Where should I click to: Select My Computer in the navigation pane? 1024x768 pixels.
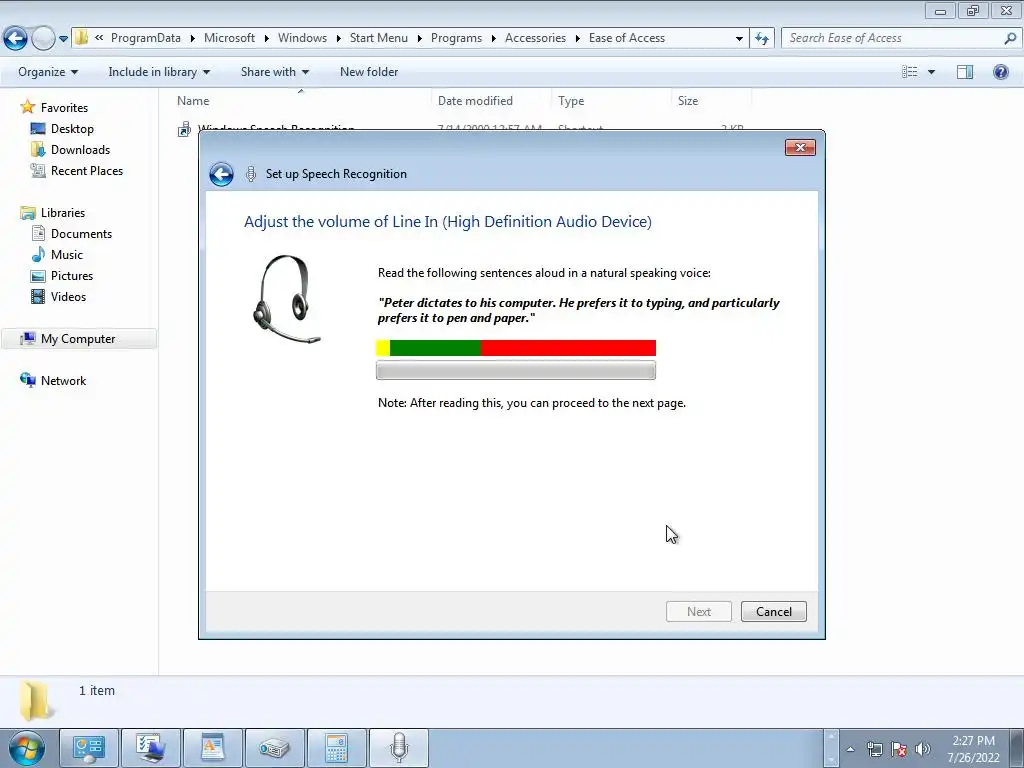(78, 339)
